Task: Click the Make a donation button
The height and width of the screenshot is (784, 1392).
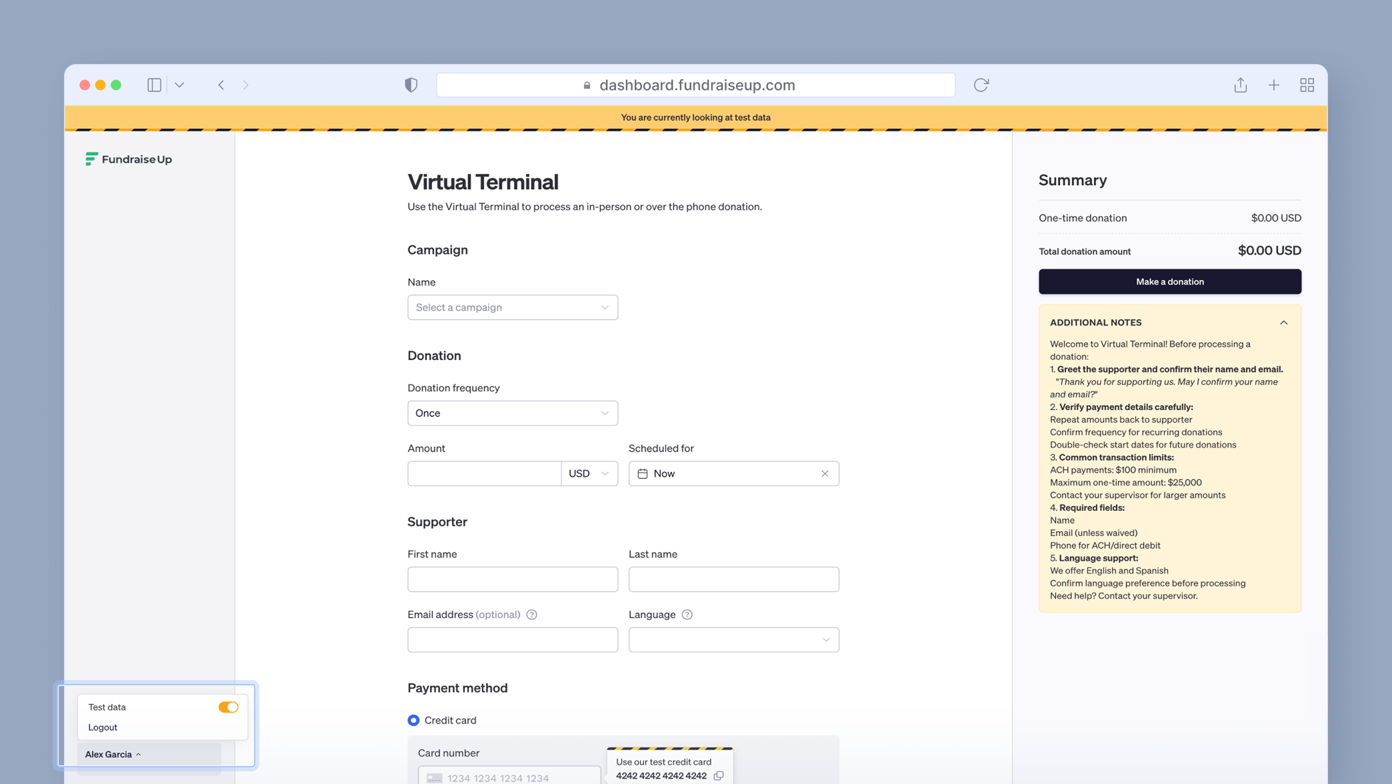Action: pyautogui.click(x=1169, y=281)
